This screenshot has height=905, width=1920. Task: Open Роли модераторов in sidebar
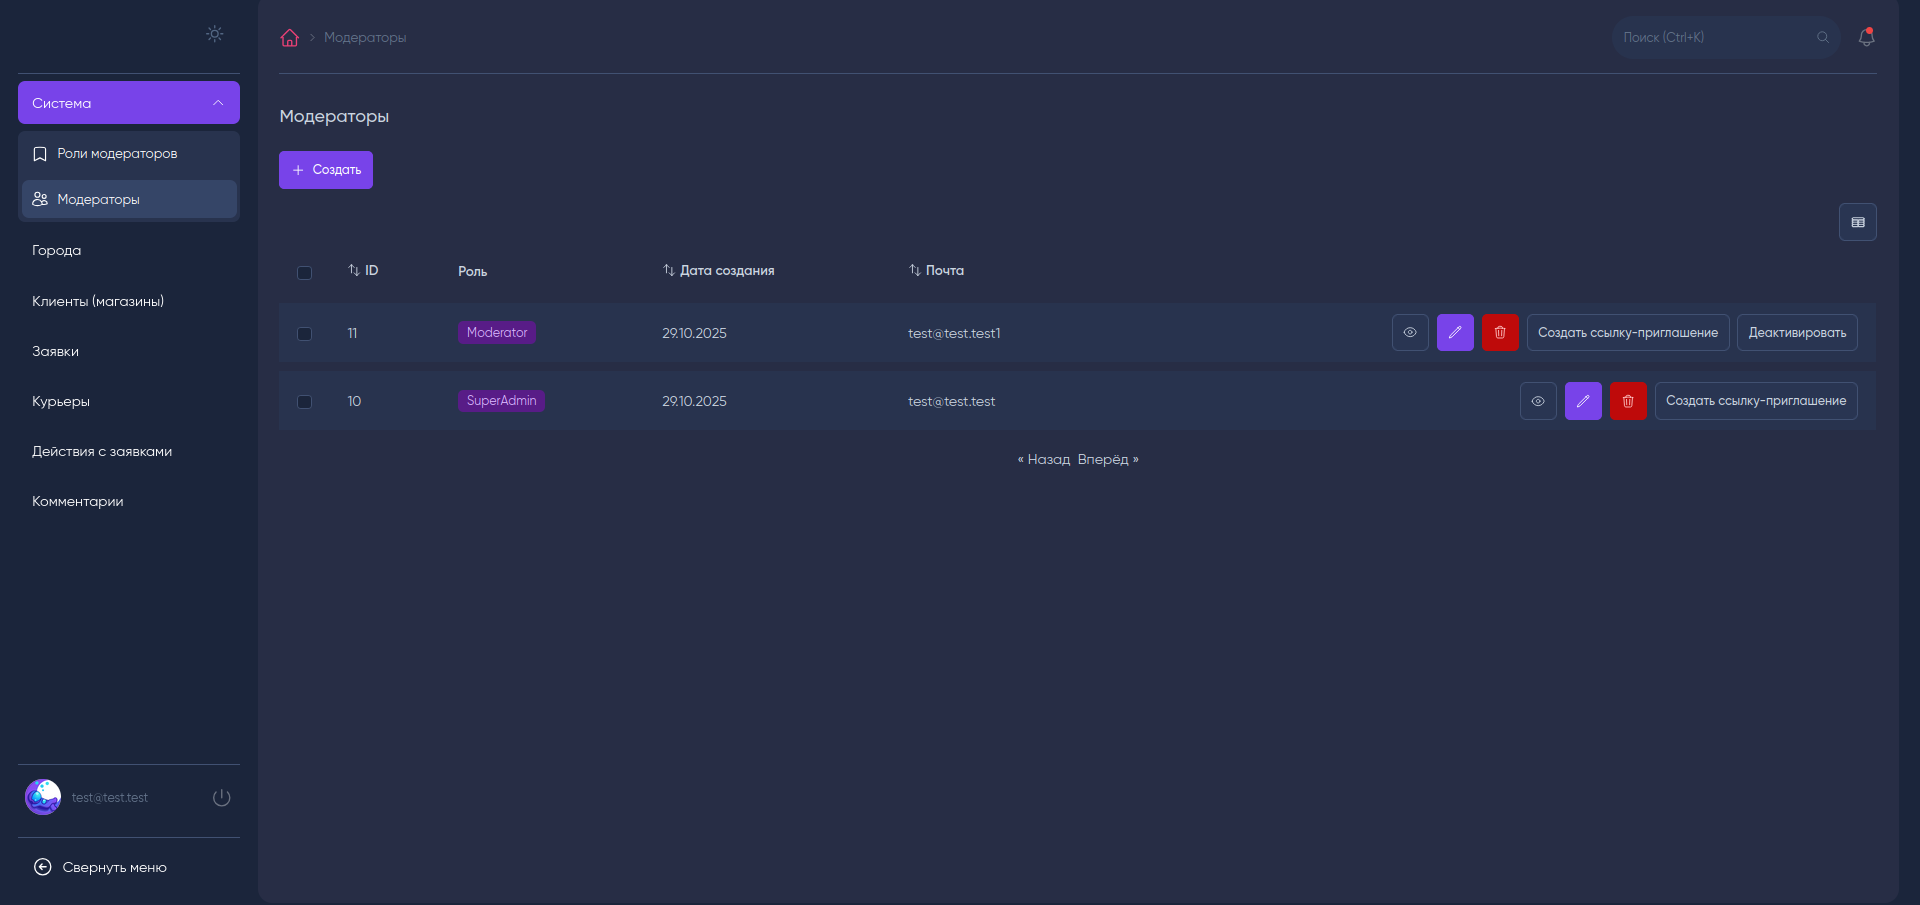coord(117,154)
